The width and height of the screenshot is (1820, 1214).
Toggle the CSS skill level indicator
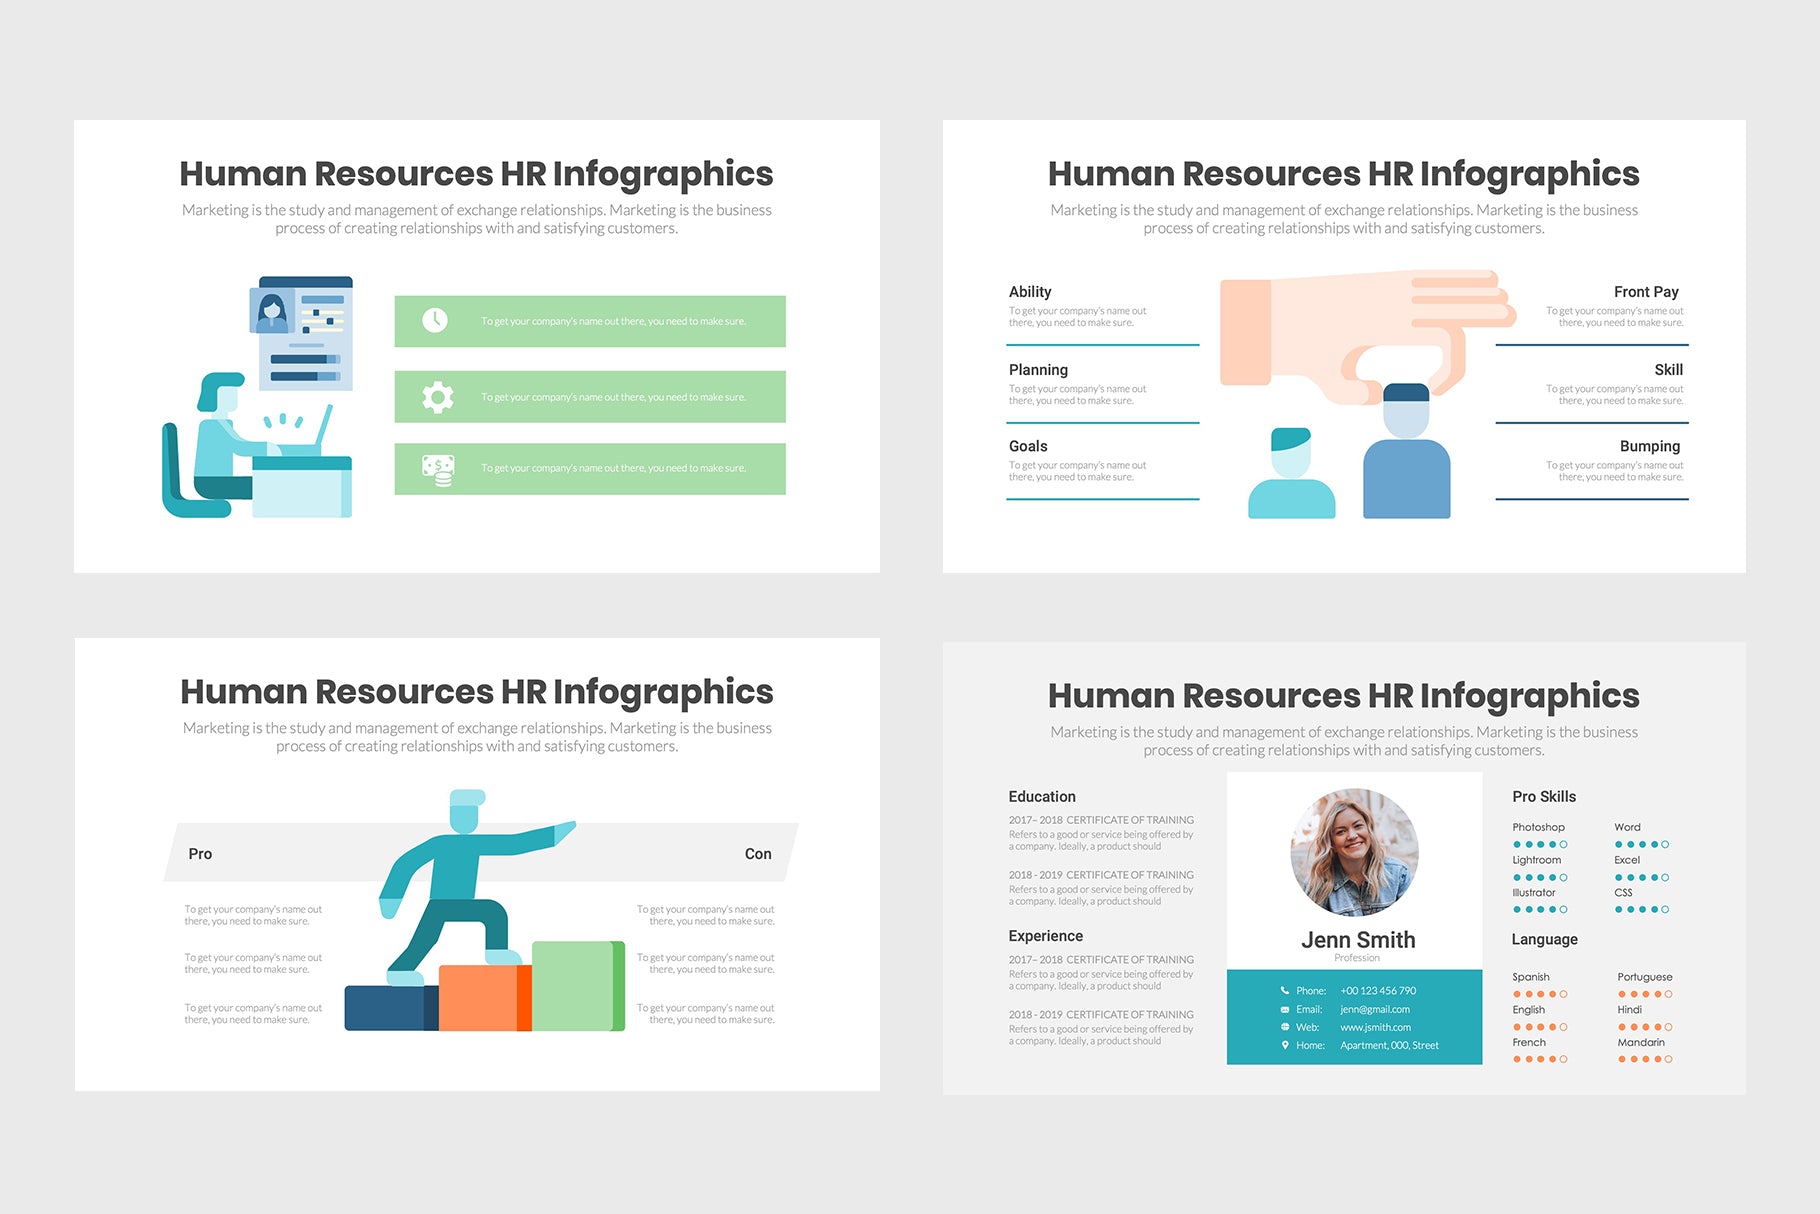1642,909
